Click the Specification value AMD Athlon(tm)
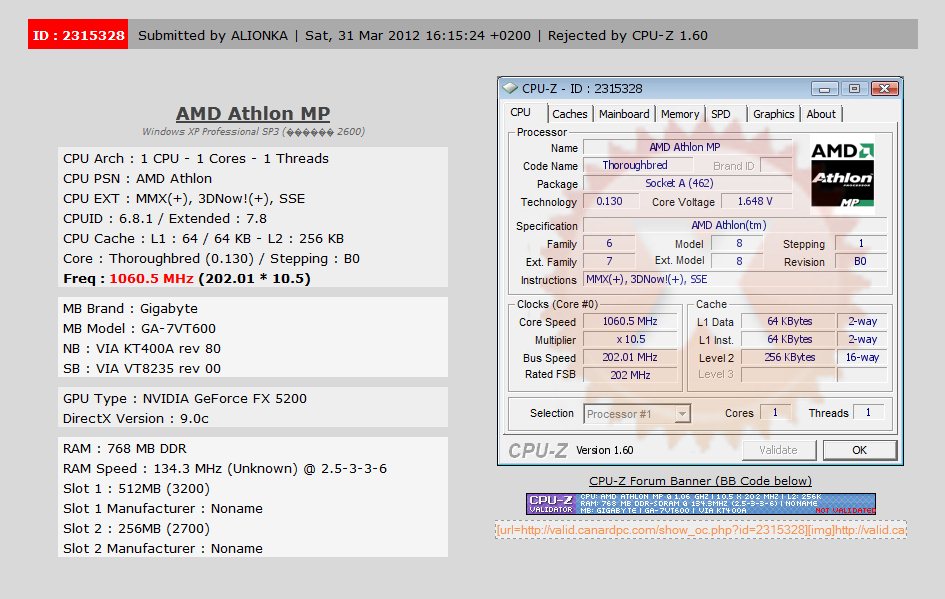This screenshot has width=945, height=599. click(x=735, y=225)
